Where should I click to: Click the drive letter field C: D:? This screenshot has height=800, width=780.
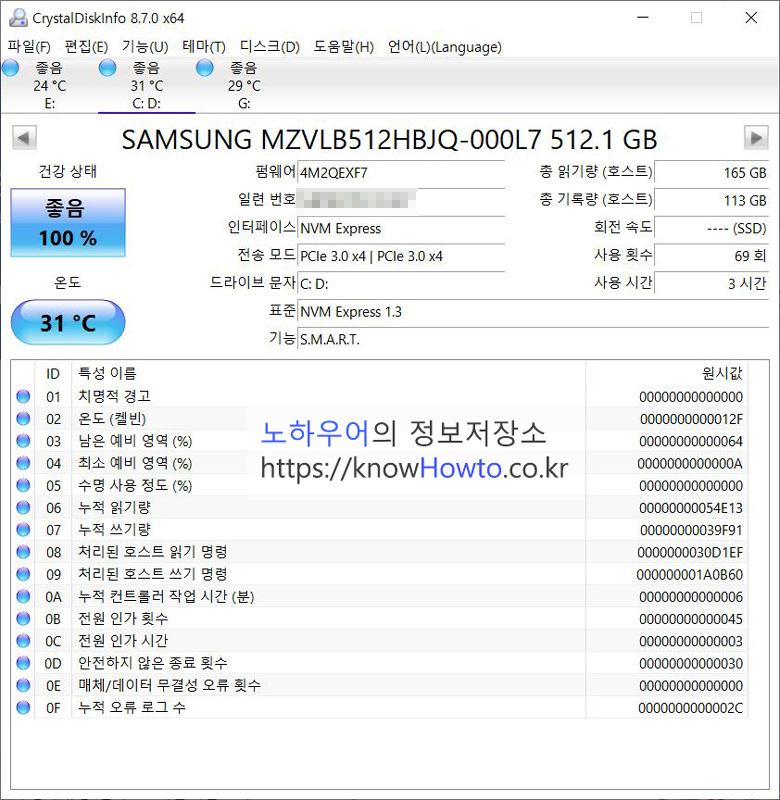tap(400, 284)
